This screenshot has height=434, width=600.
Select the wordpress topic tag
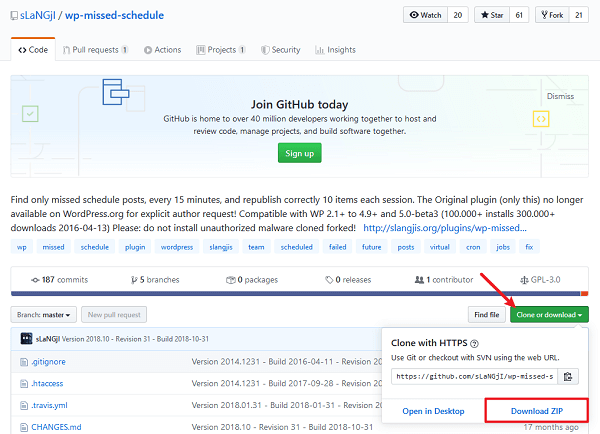coord(177,247)
